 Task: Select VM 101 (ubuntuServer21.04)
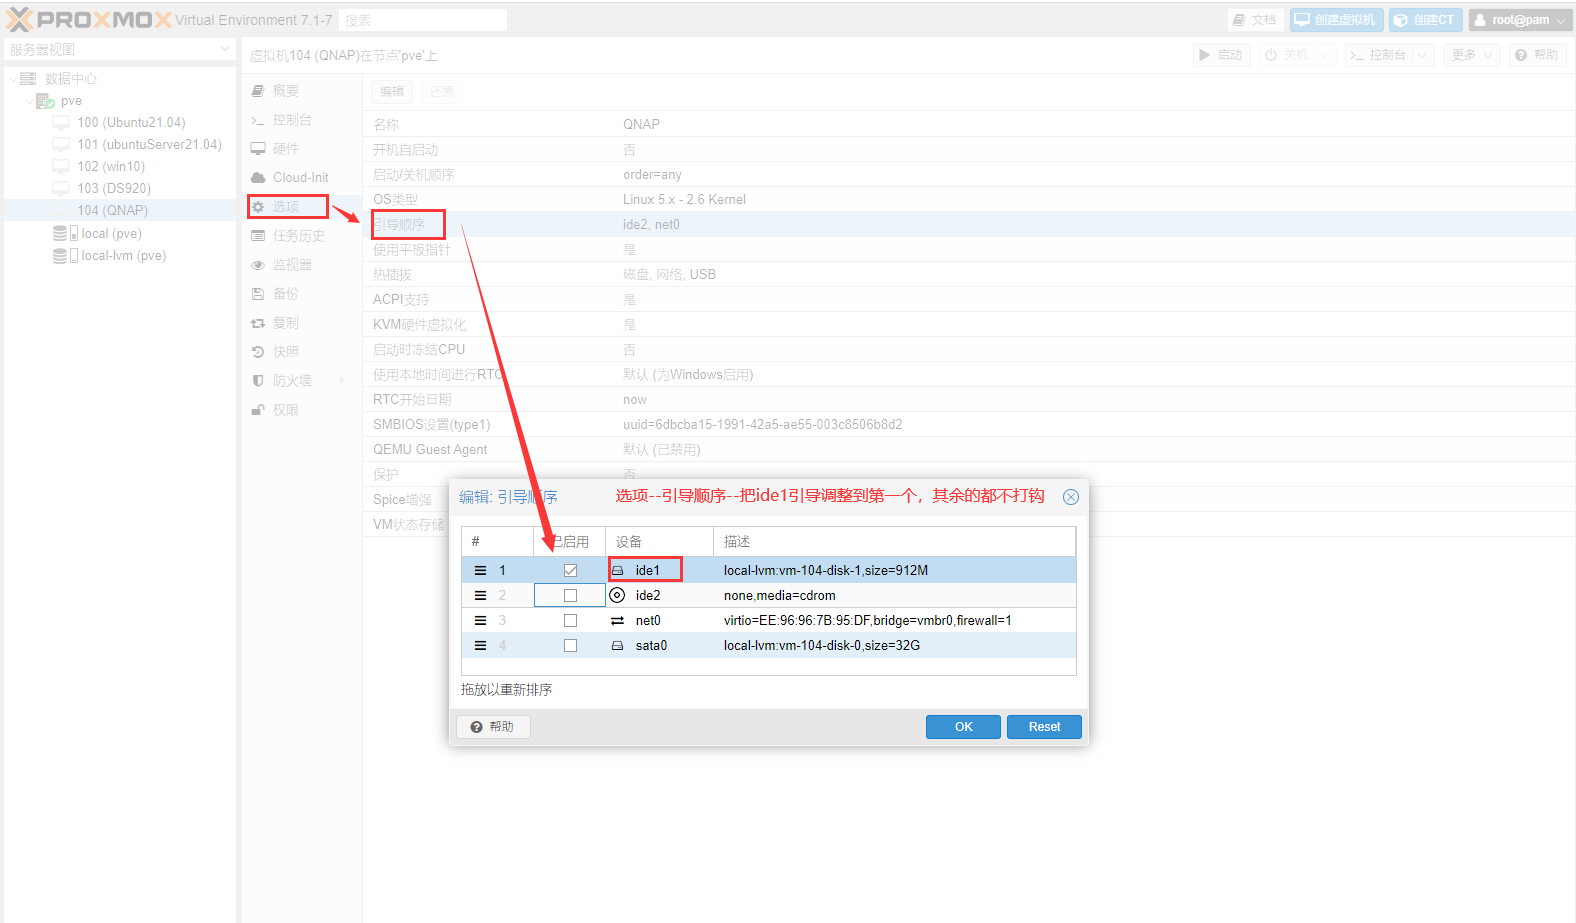tap(149, 144)
